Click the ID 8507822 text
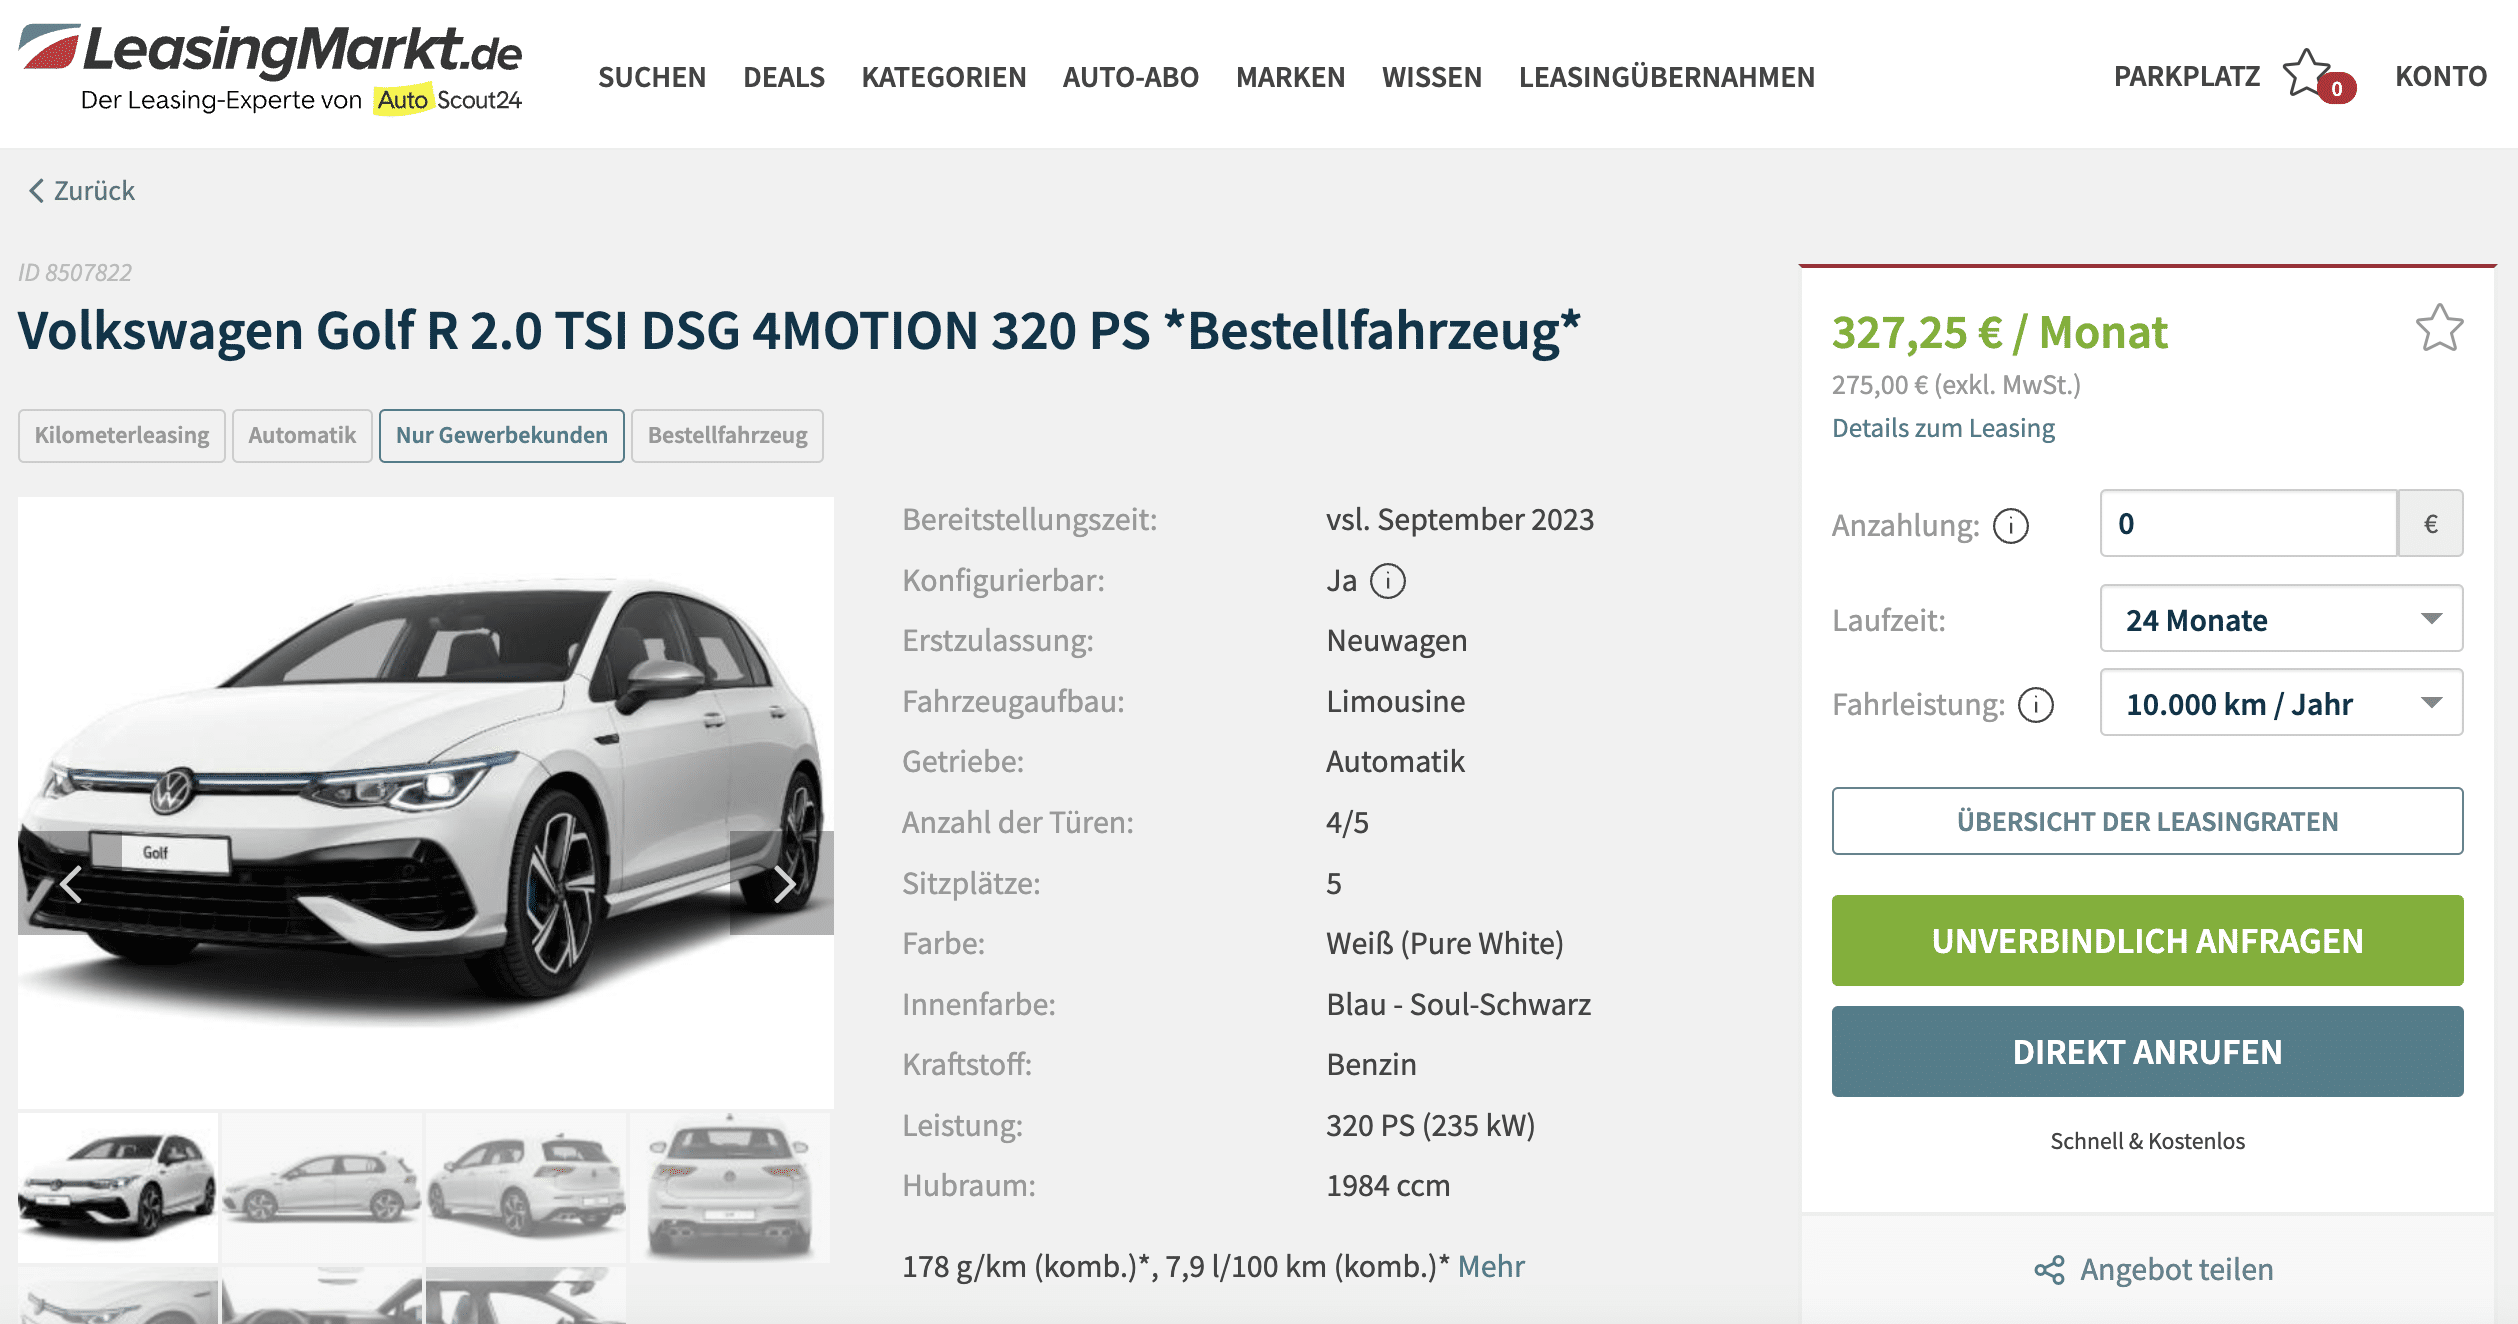Screen dimensions: 2518x1324 (x=75, y=272)
